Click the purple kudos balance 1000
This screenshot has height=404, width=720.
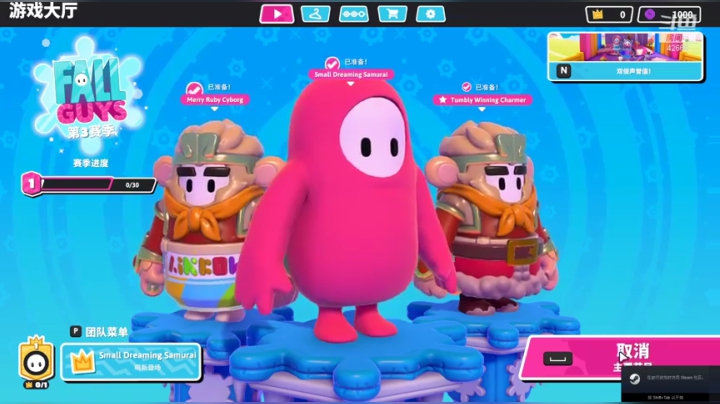(669, 15)
